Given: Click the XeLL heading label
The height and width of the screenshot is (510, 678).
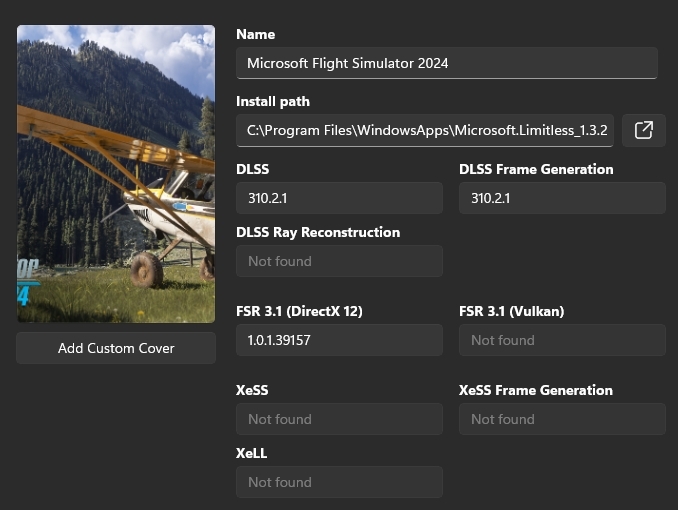Looking at the screenshot, I should coord(252,453).
